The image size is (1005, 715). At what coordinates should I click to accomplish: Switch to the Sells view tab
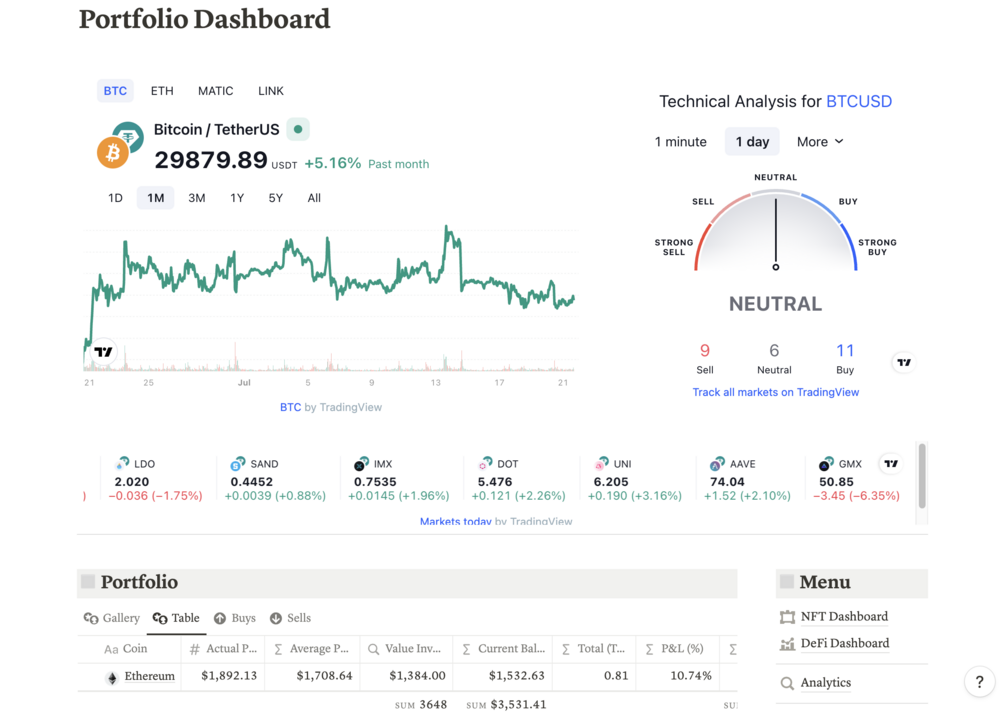point(290,618)
